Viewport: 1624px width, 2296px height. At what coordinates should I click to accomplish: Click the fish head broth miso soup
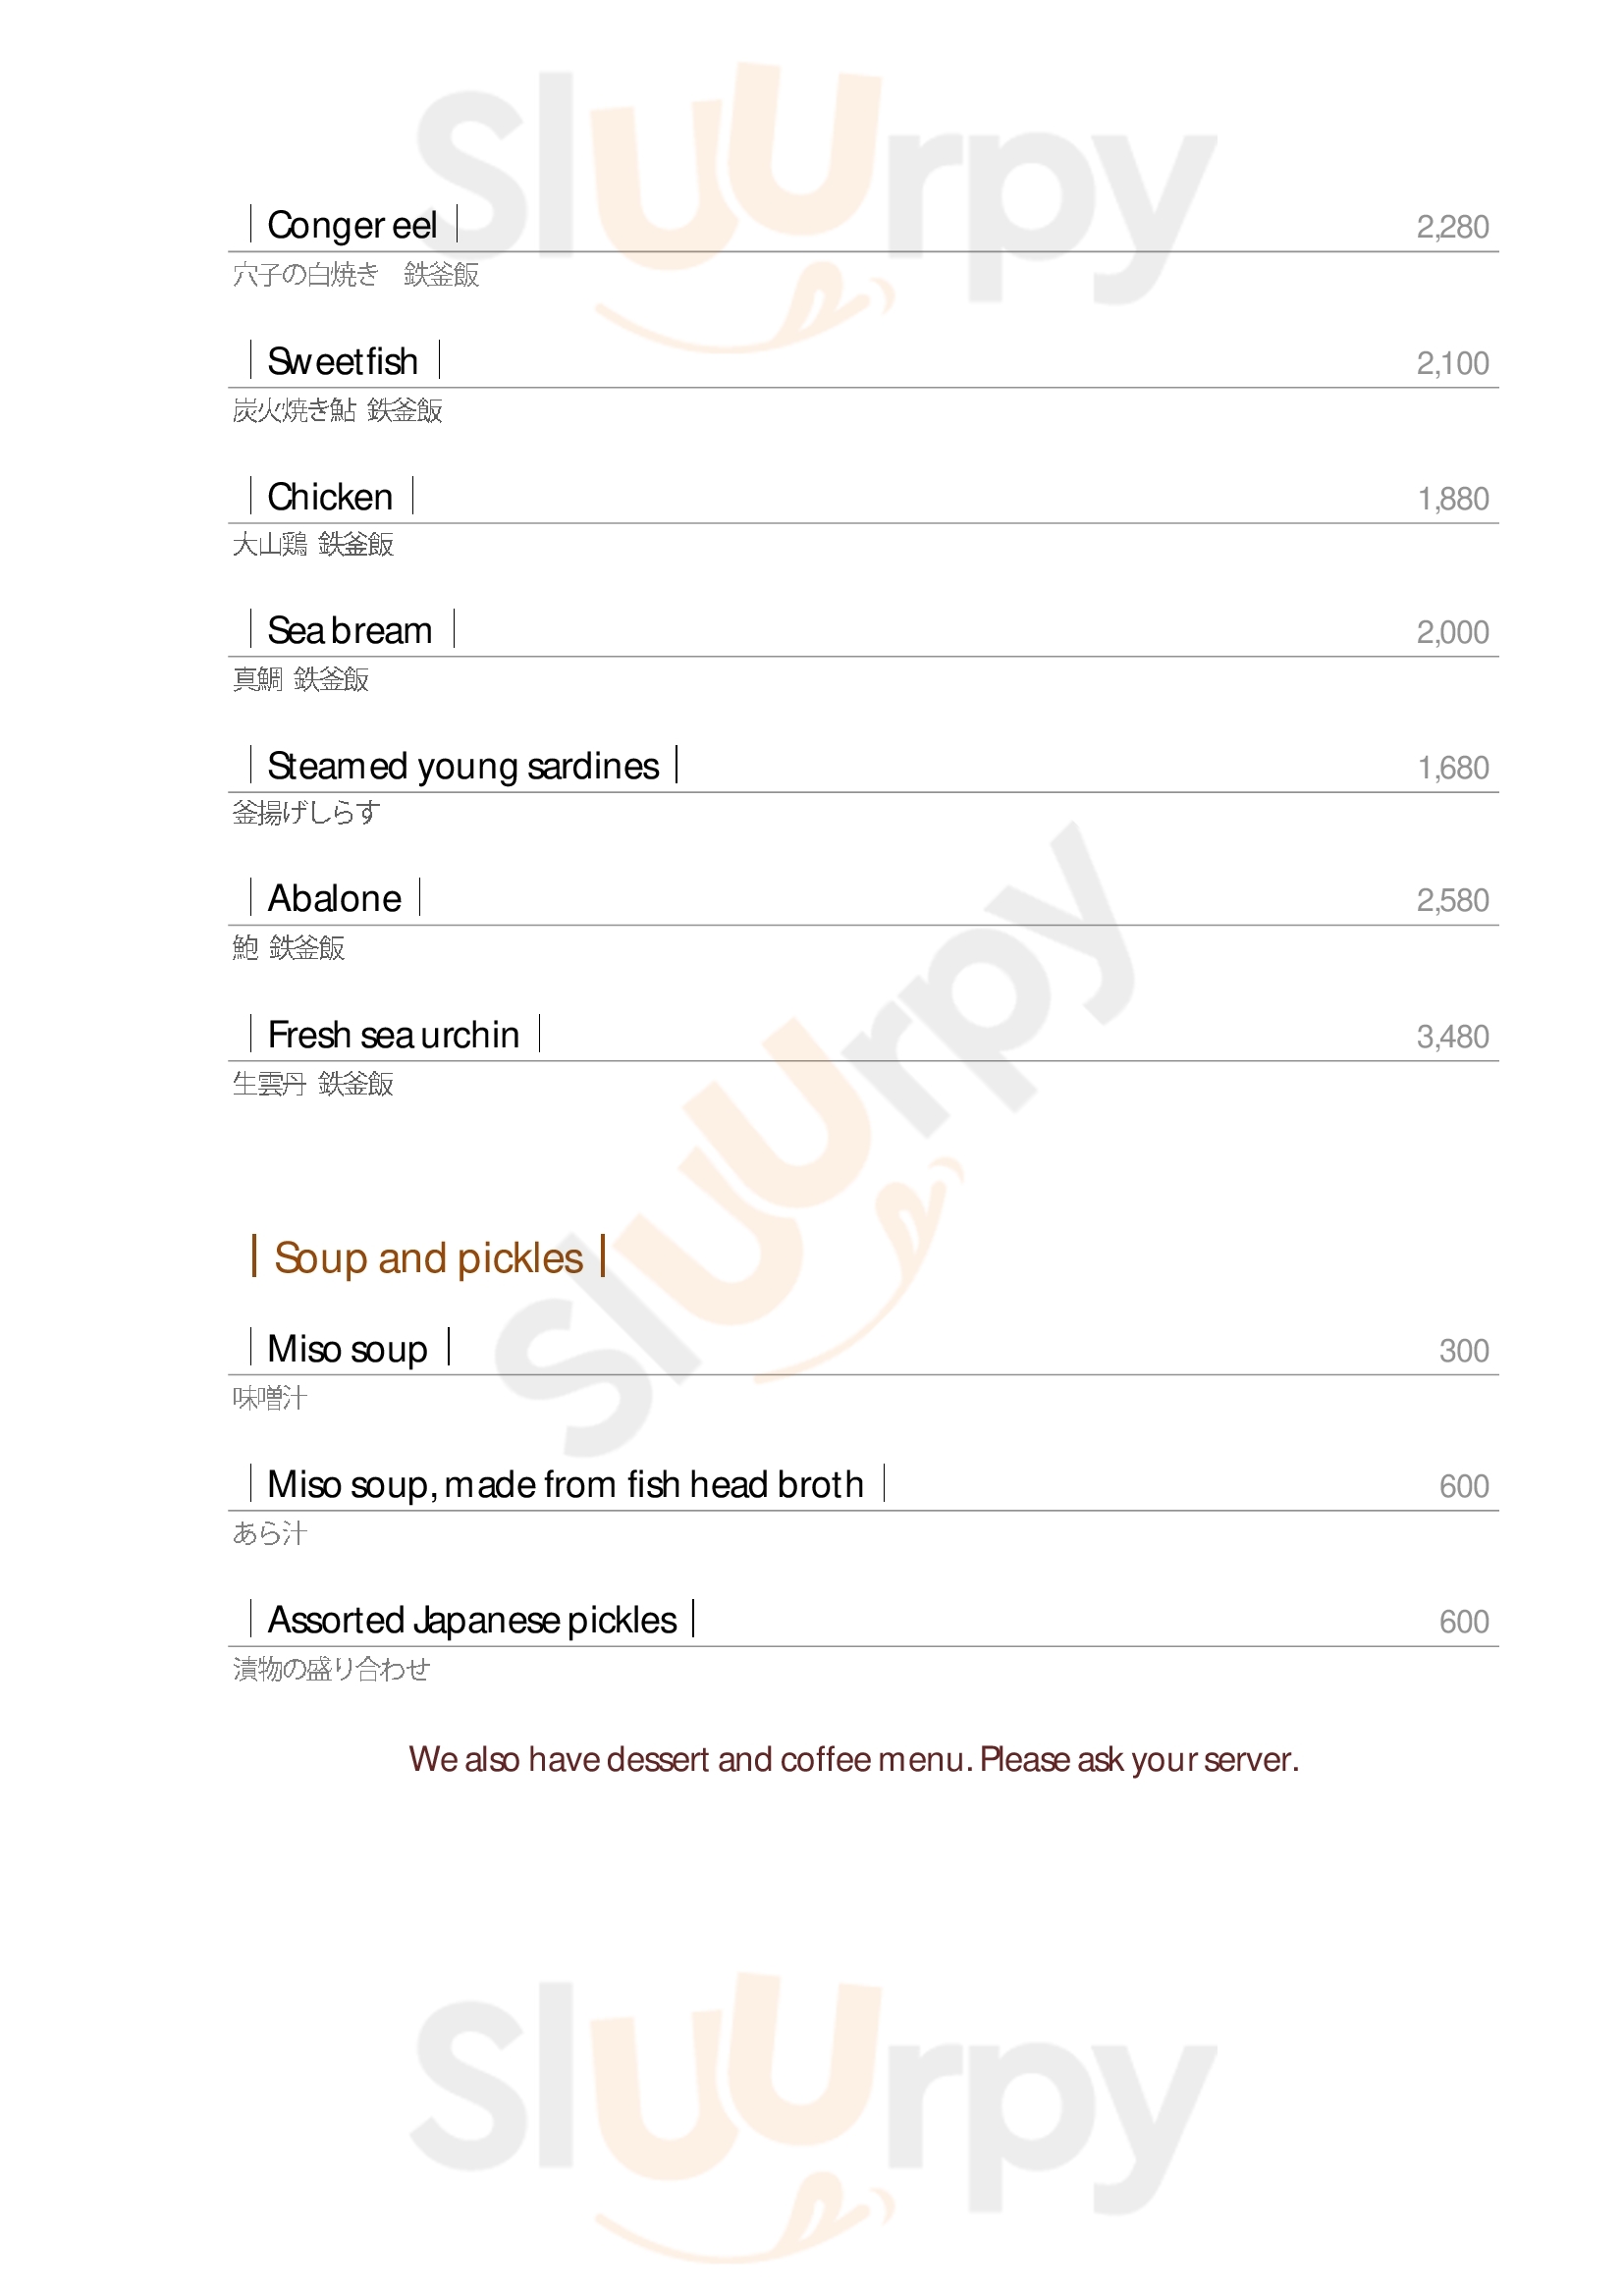(565, 1485)
